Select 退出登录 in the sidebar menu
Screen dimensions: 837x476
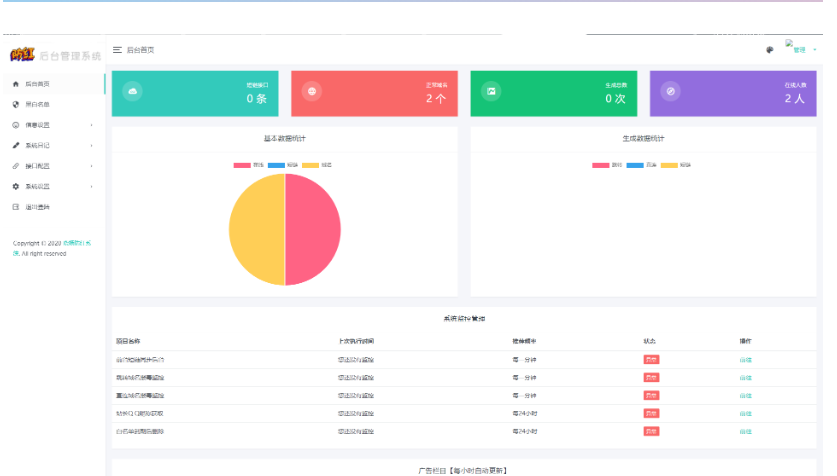37,207
